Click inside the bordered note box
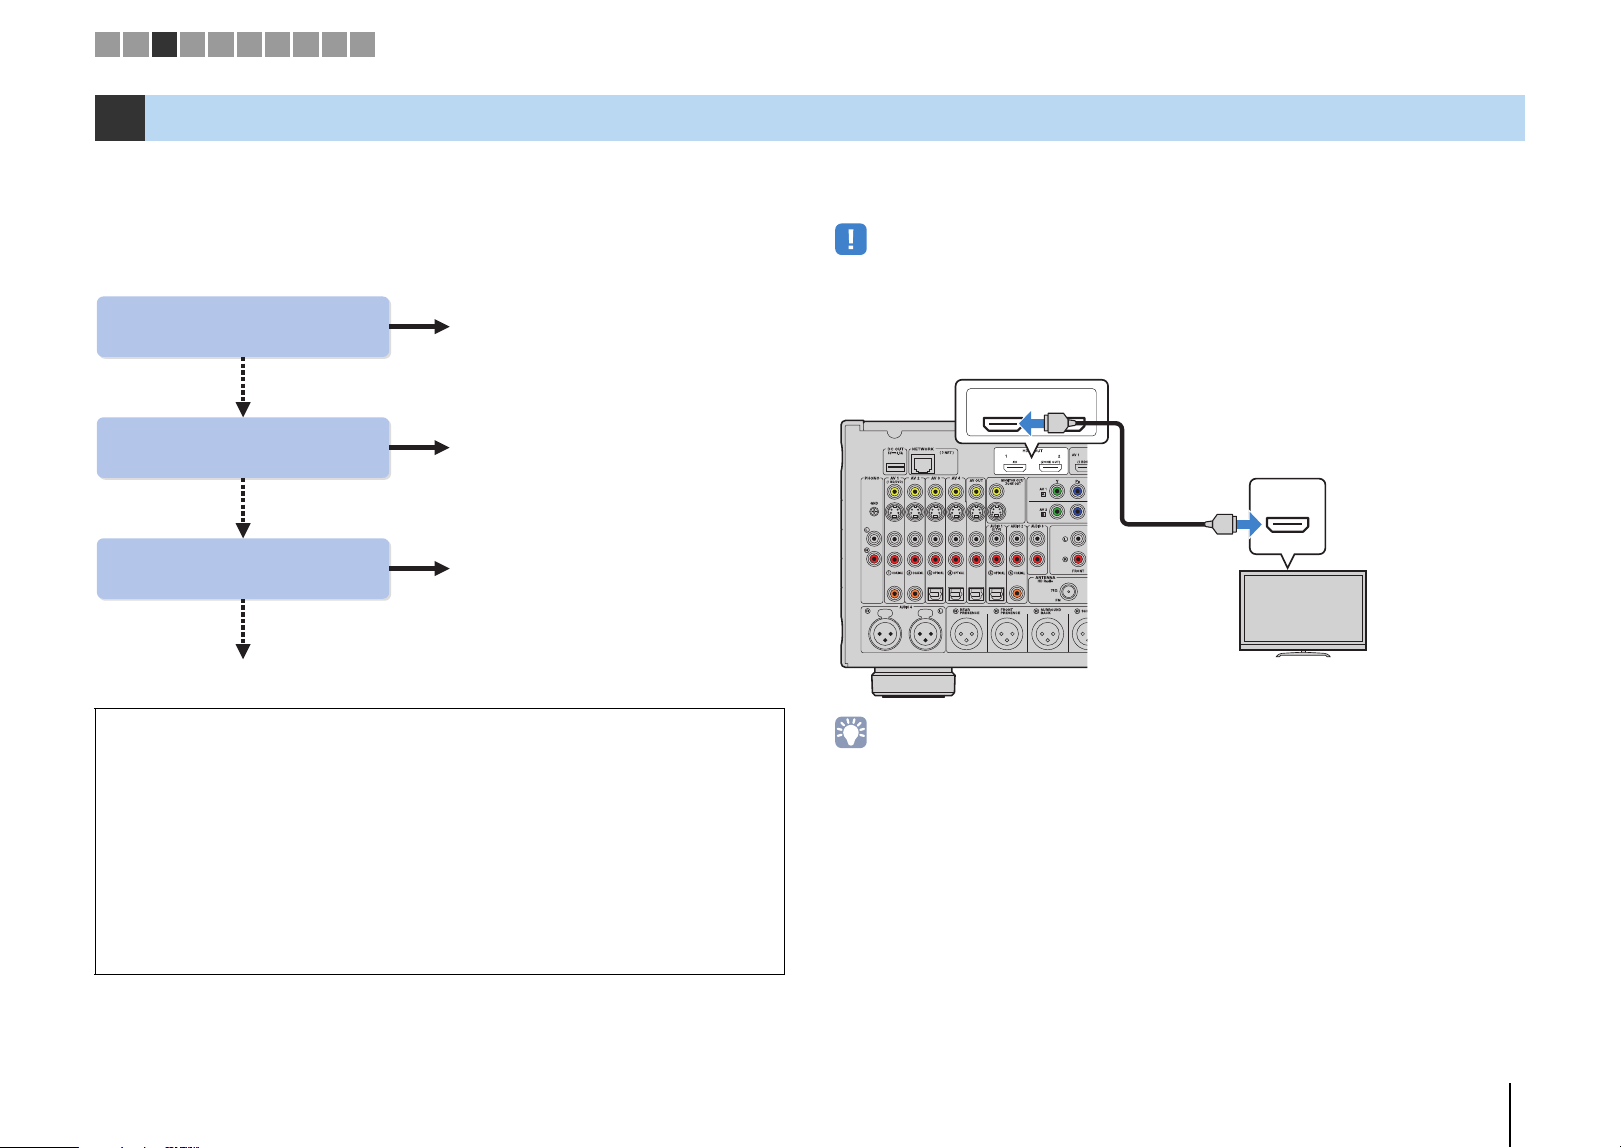The image size is (1621, 1148). pos(440,842)
